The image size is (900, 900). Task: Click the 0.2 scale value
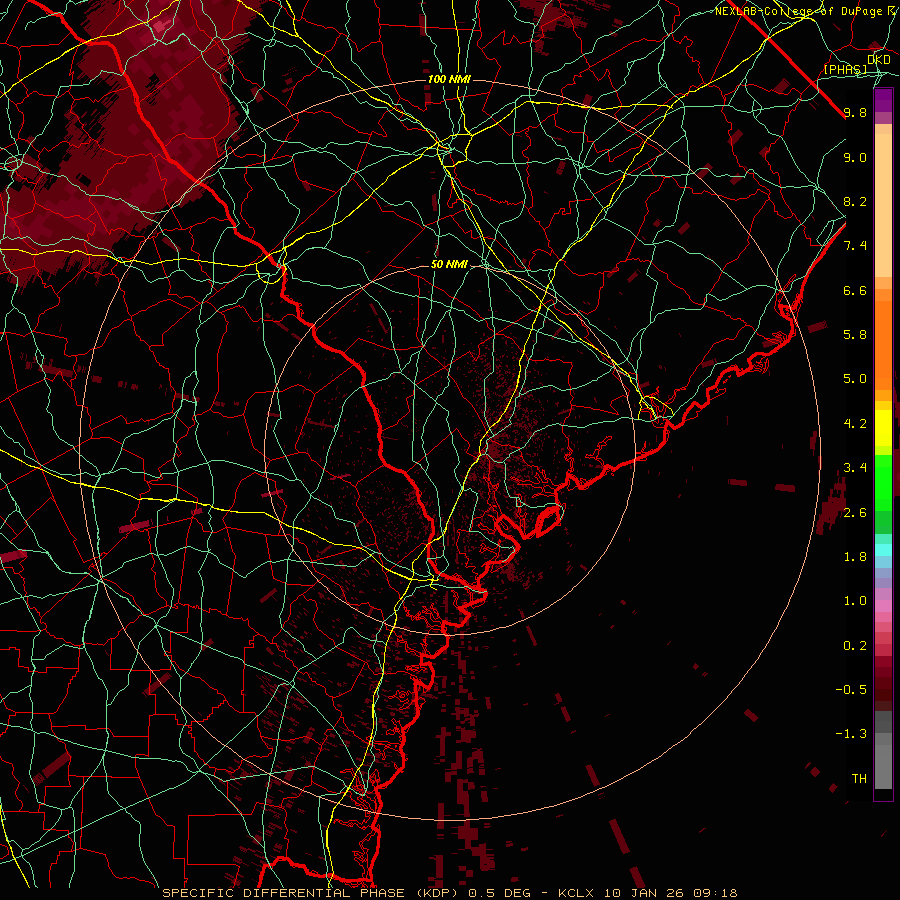point(855,645)
